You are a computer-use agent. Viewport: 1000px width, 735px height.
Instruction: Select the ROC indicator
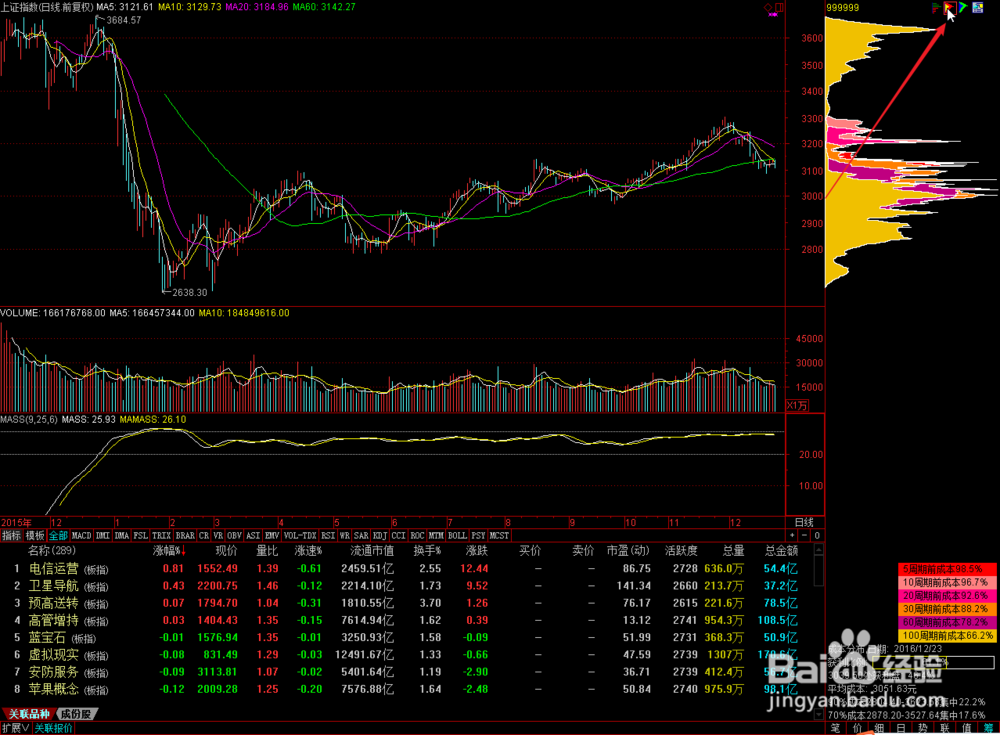pyautogui.click(x=418, y=535)
